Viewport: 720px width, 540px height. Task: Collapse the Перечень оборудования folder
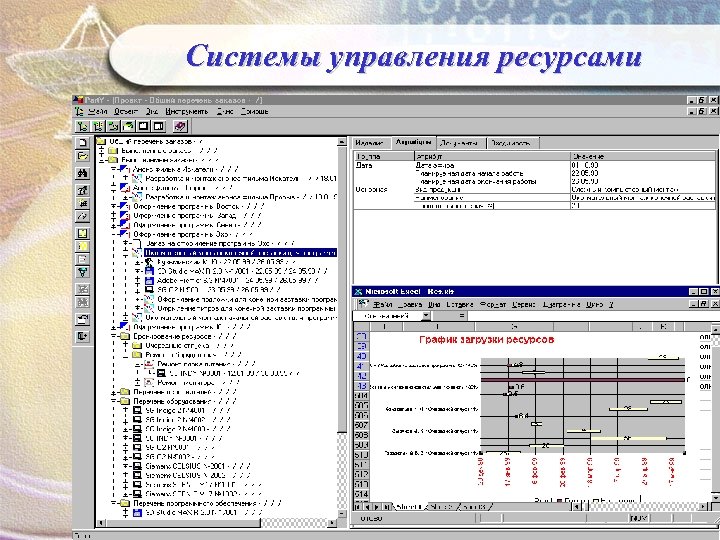[113, 401]
